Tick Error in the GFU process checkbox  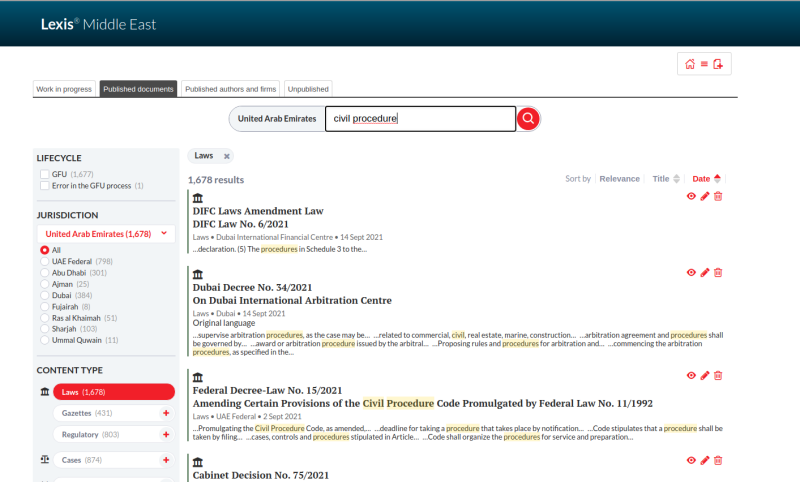pos(45,186)
